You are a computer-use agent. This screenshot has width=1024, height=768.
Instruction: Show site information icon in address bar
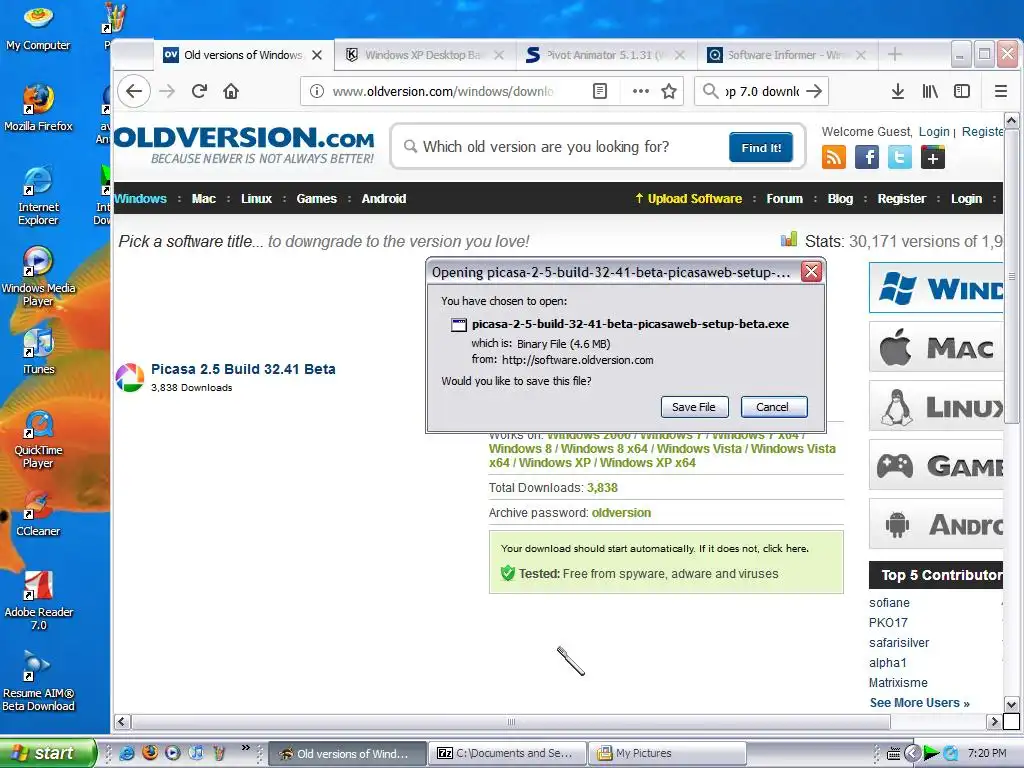pos(317,91)
